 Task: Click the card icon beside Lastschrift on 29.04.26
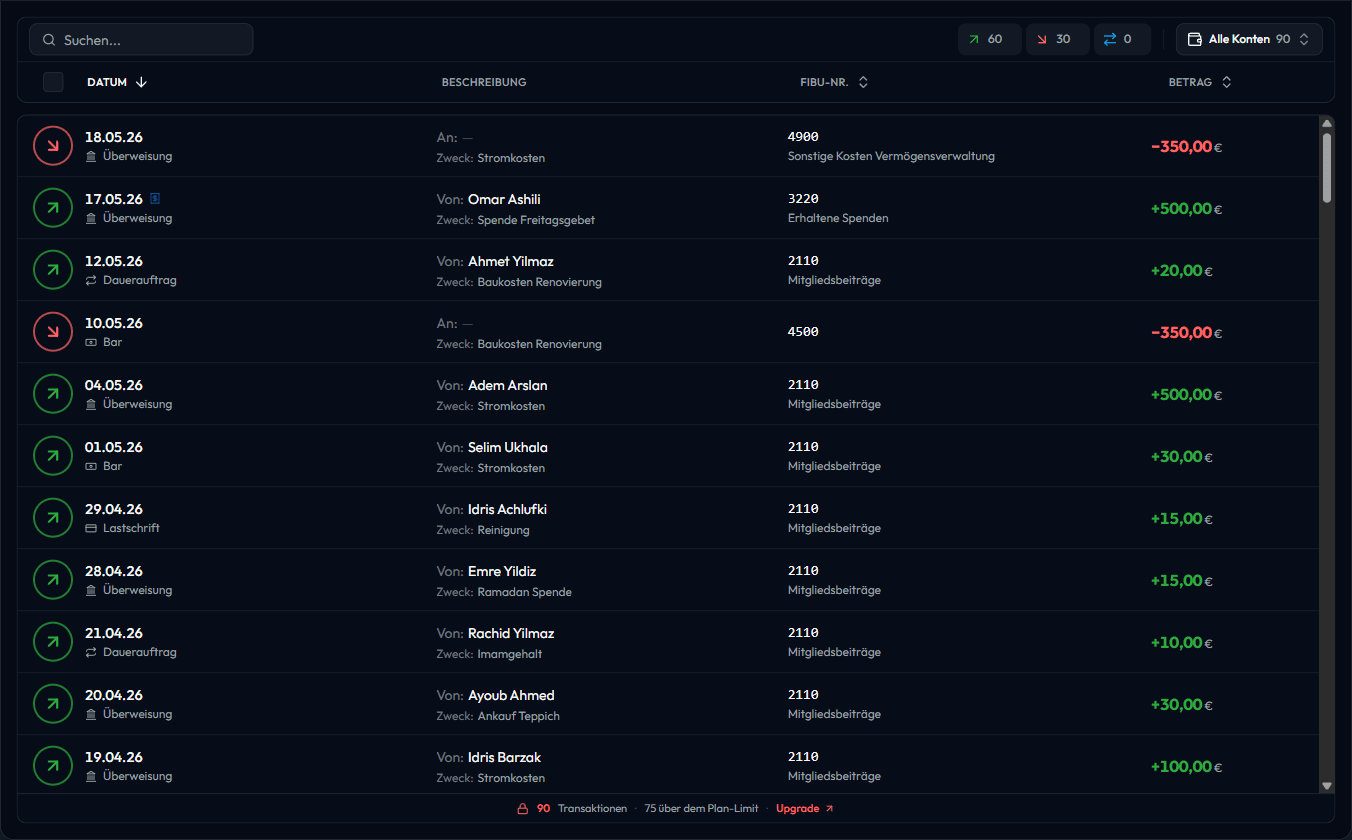pyautogui.click(x=91, y=529)
